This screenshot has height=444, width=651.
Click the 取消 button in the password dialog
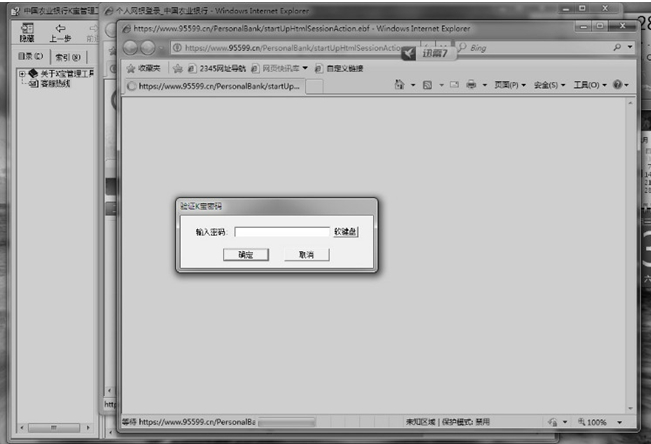[306, 255]
